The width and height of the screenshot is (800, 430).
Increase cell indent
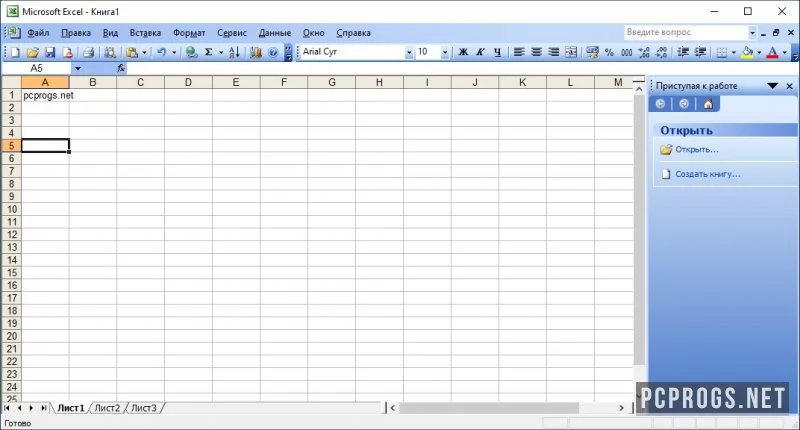(701, 52)
